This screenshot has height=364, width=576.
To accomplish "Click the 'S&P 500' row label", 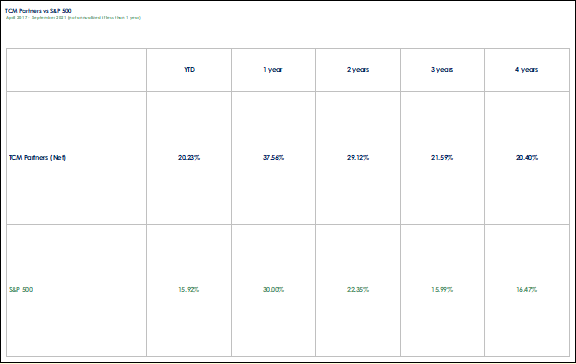I will pyautogui.click(x=21, y=289).
